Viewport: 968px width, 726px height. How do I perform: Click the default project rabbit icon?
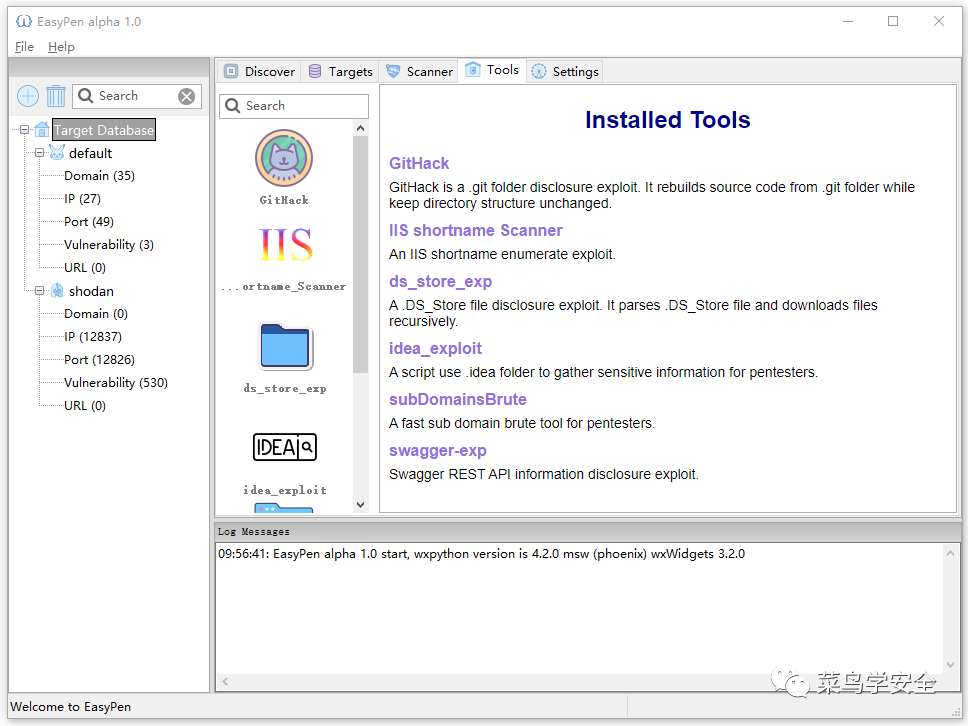click(57, 152)
